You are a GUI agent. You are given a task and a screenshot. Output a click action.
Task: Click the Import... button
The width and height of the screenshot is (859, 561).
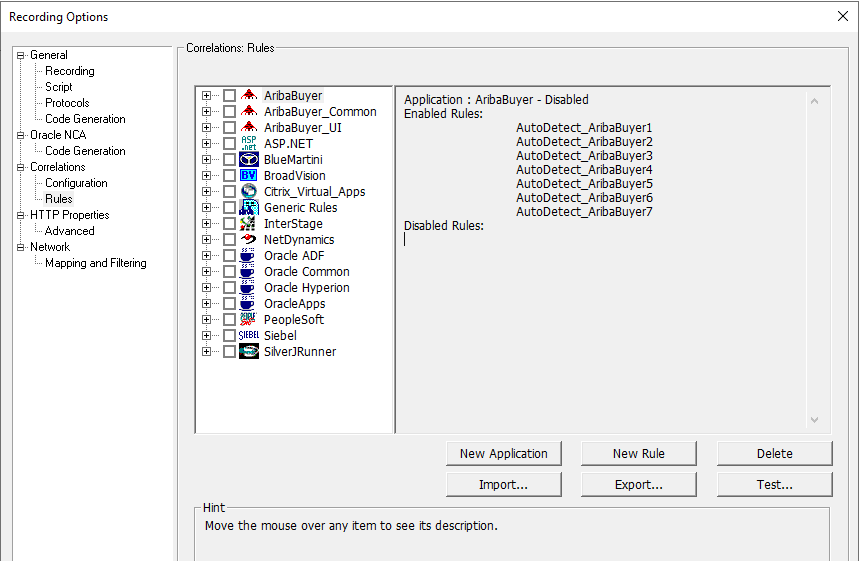click(503, 485)
